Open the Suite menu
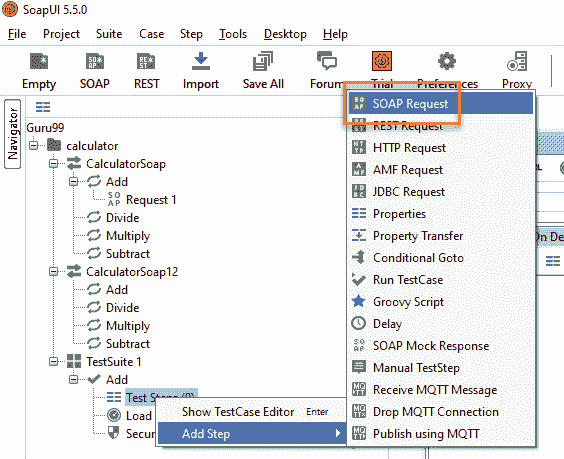 (109, 34)
